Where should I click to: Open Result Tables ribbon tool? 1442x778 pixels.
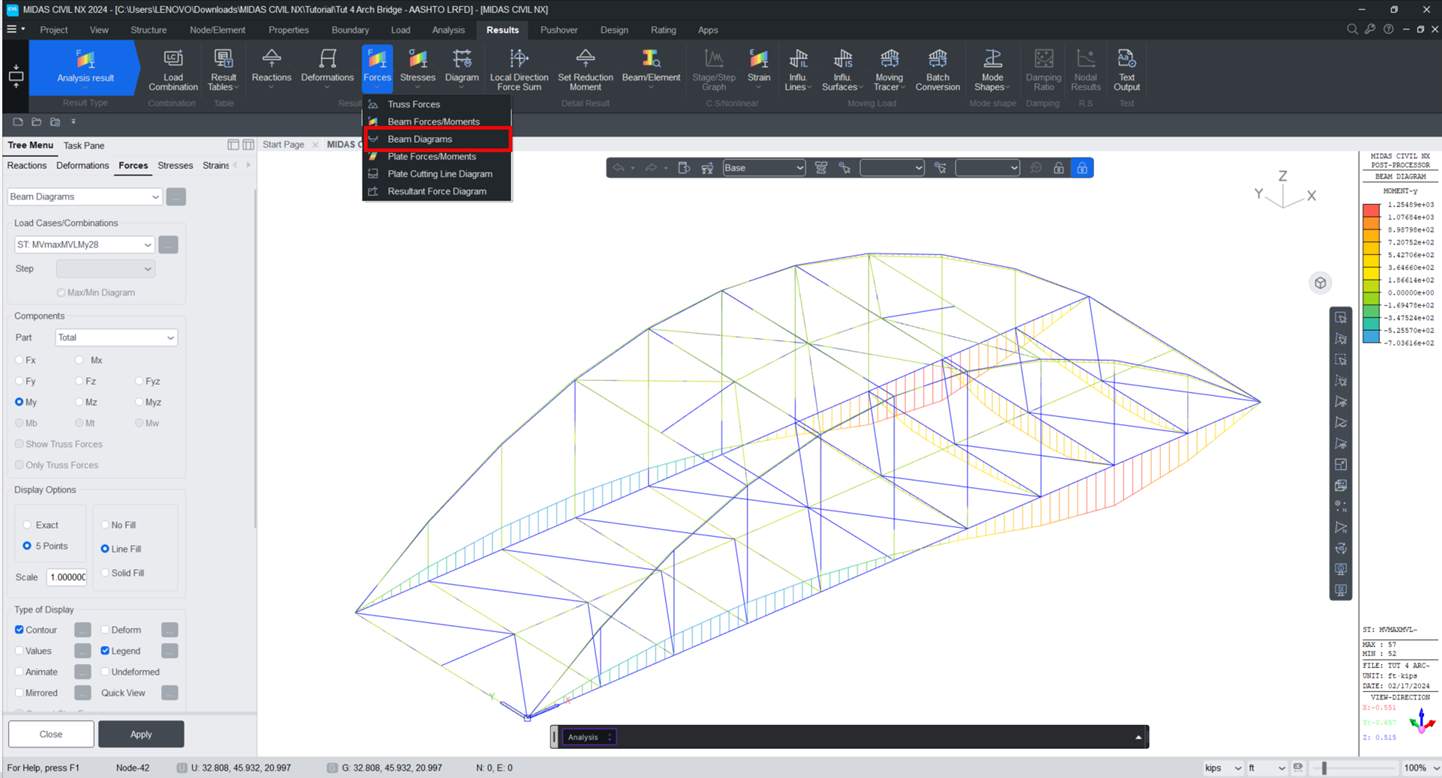(x=223, y=70)
